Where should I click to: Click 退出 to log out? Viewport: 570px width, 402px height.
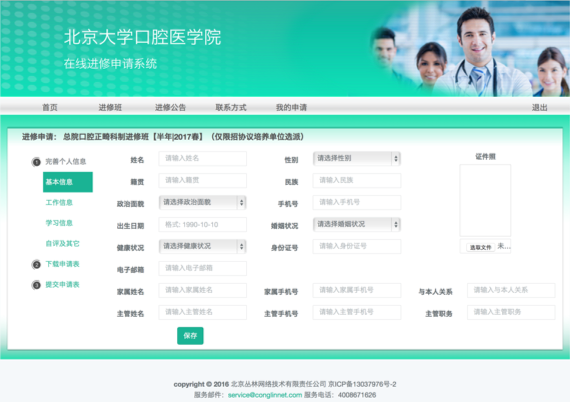click(x=539, y=107)
